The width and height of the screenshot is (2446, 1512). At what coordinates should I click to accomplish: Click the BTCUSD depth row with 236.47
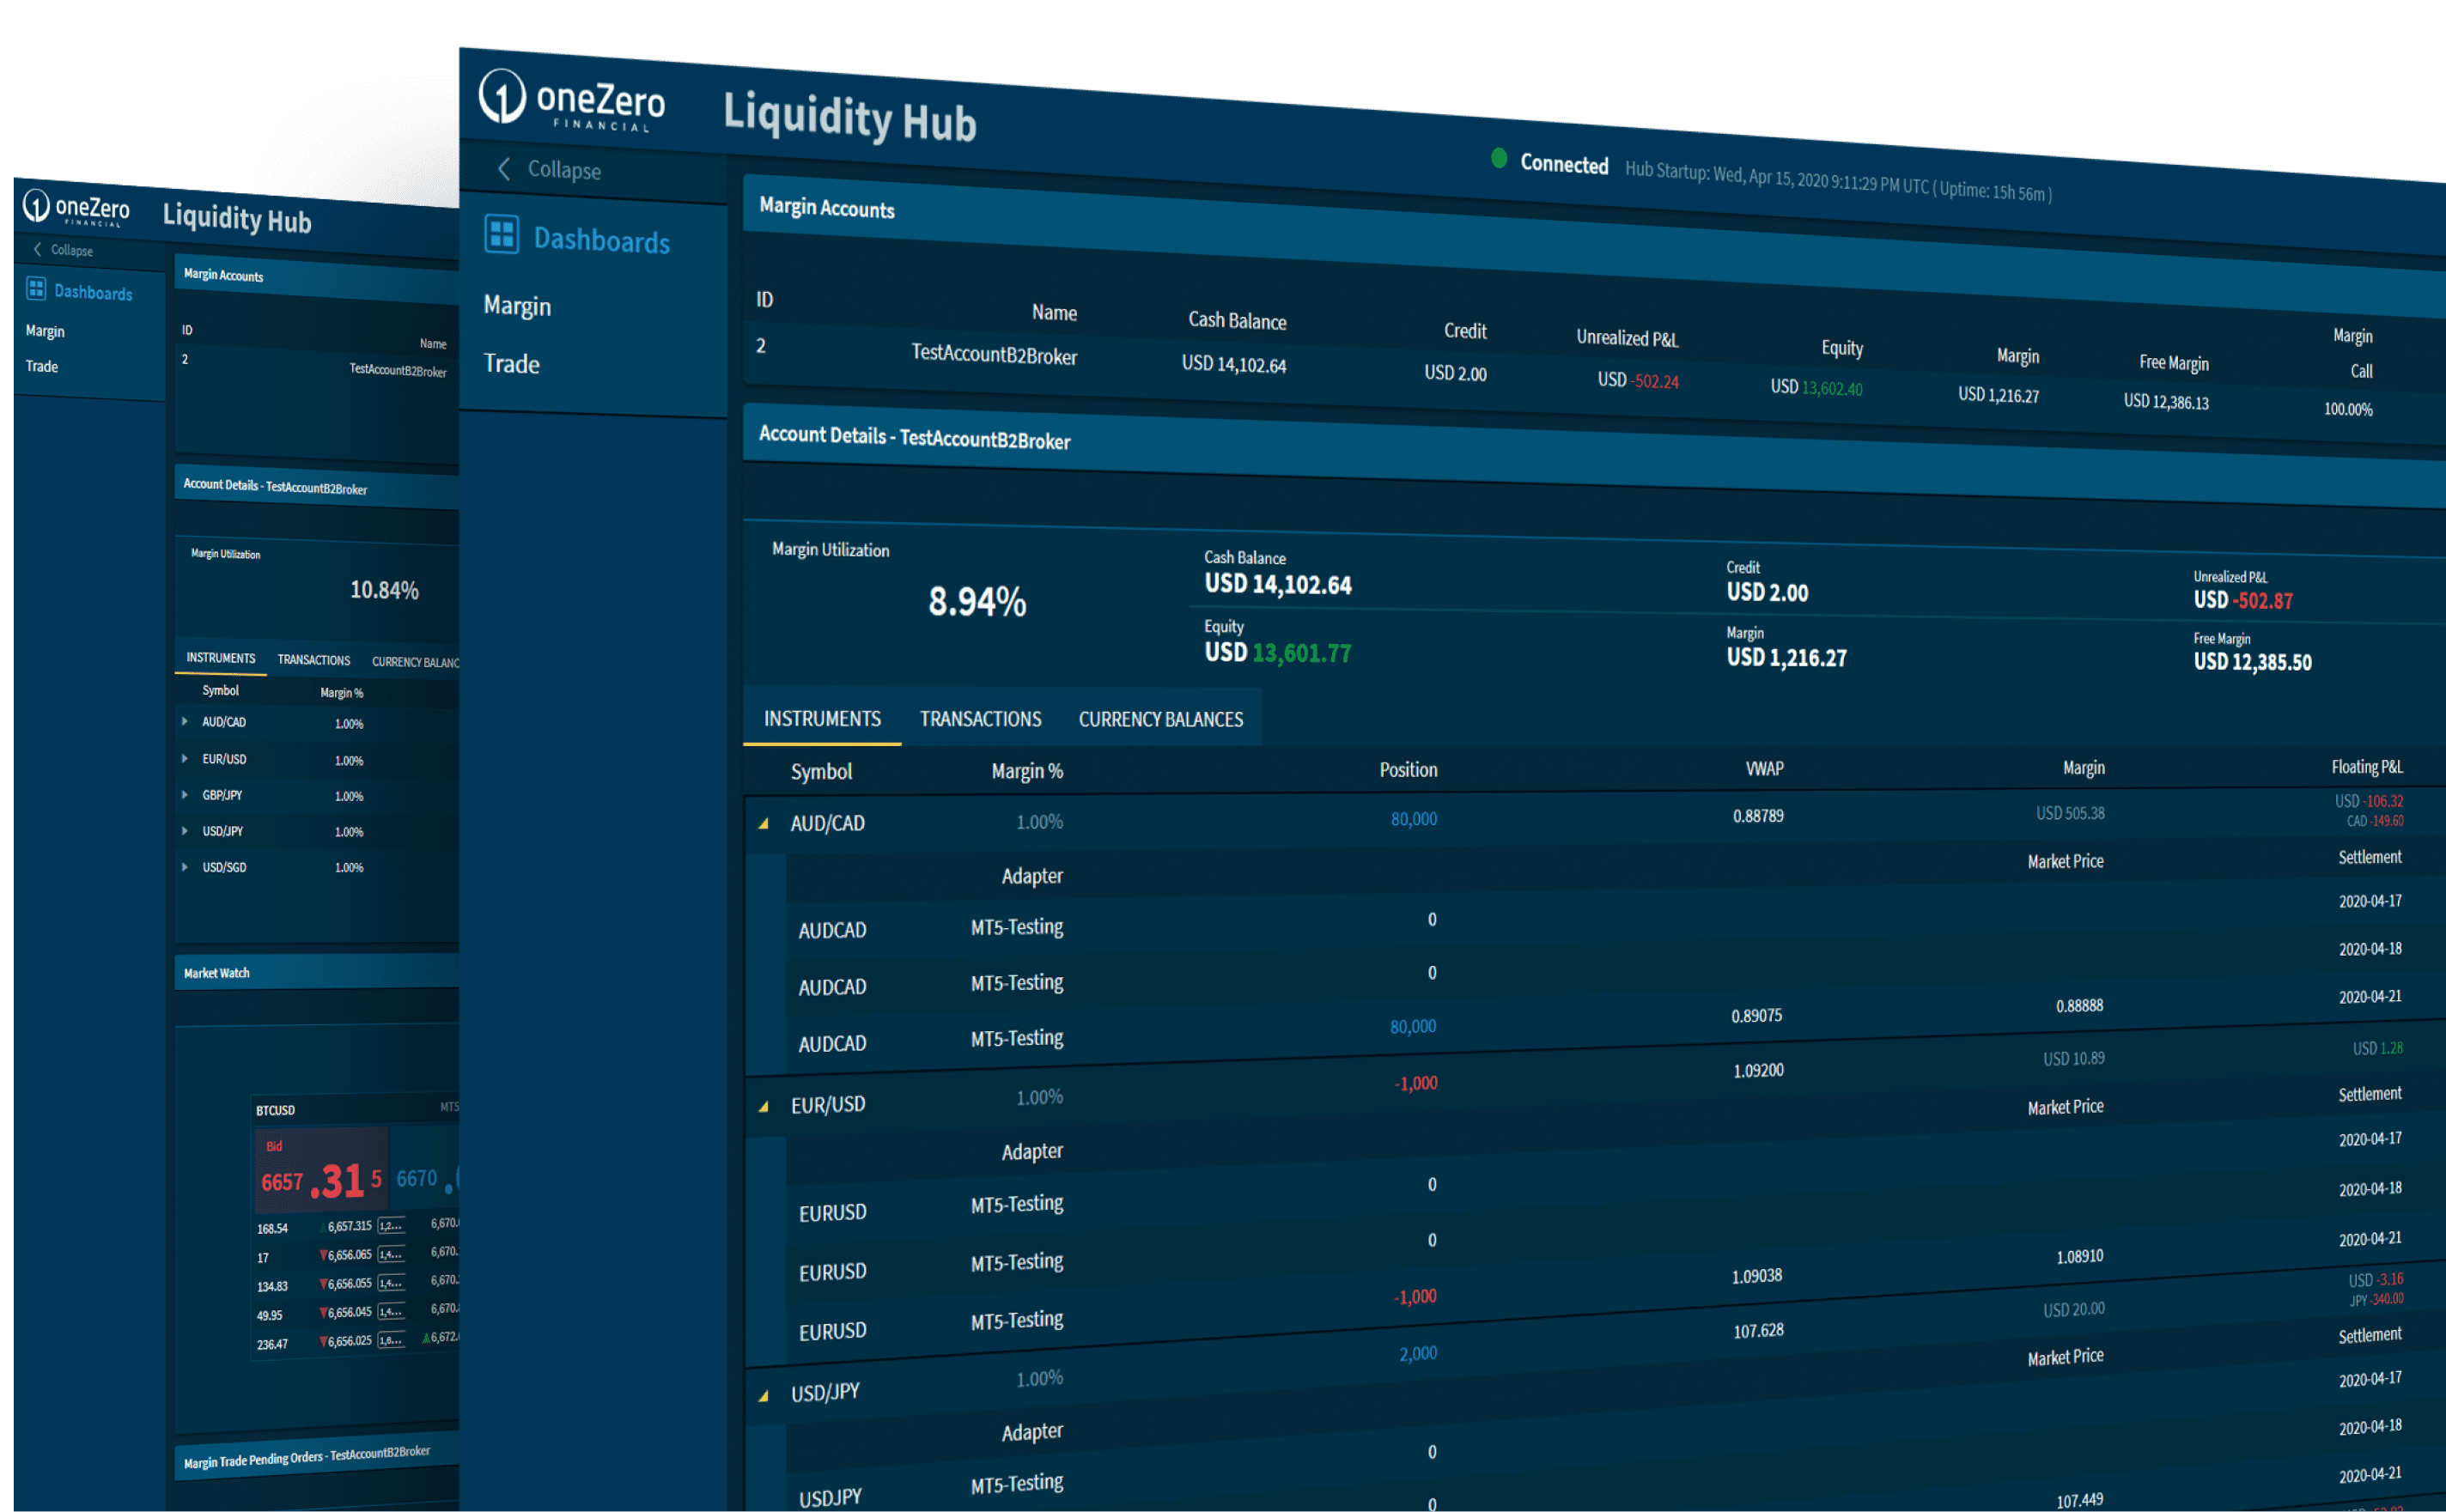(x=357, y=1342)
